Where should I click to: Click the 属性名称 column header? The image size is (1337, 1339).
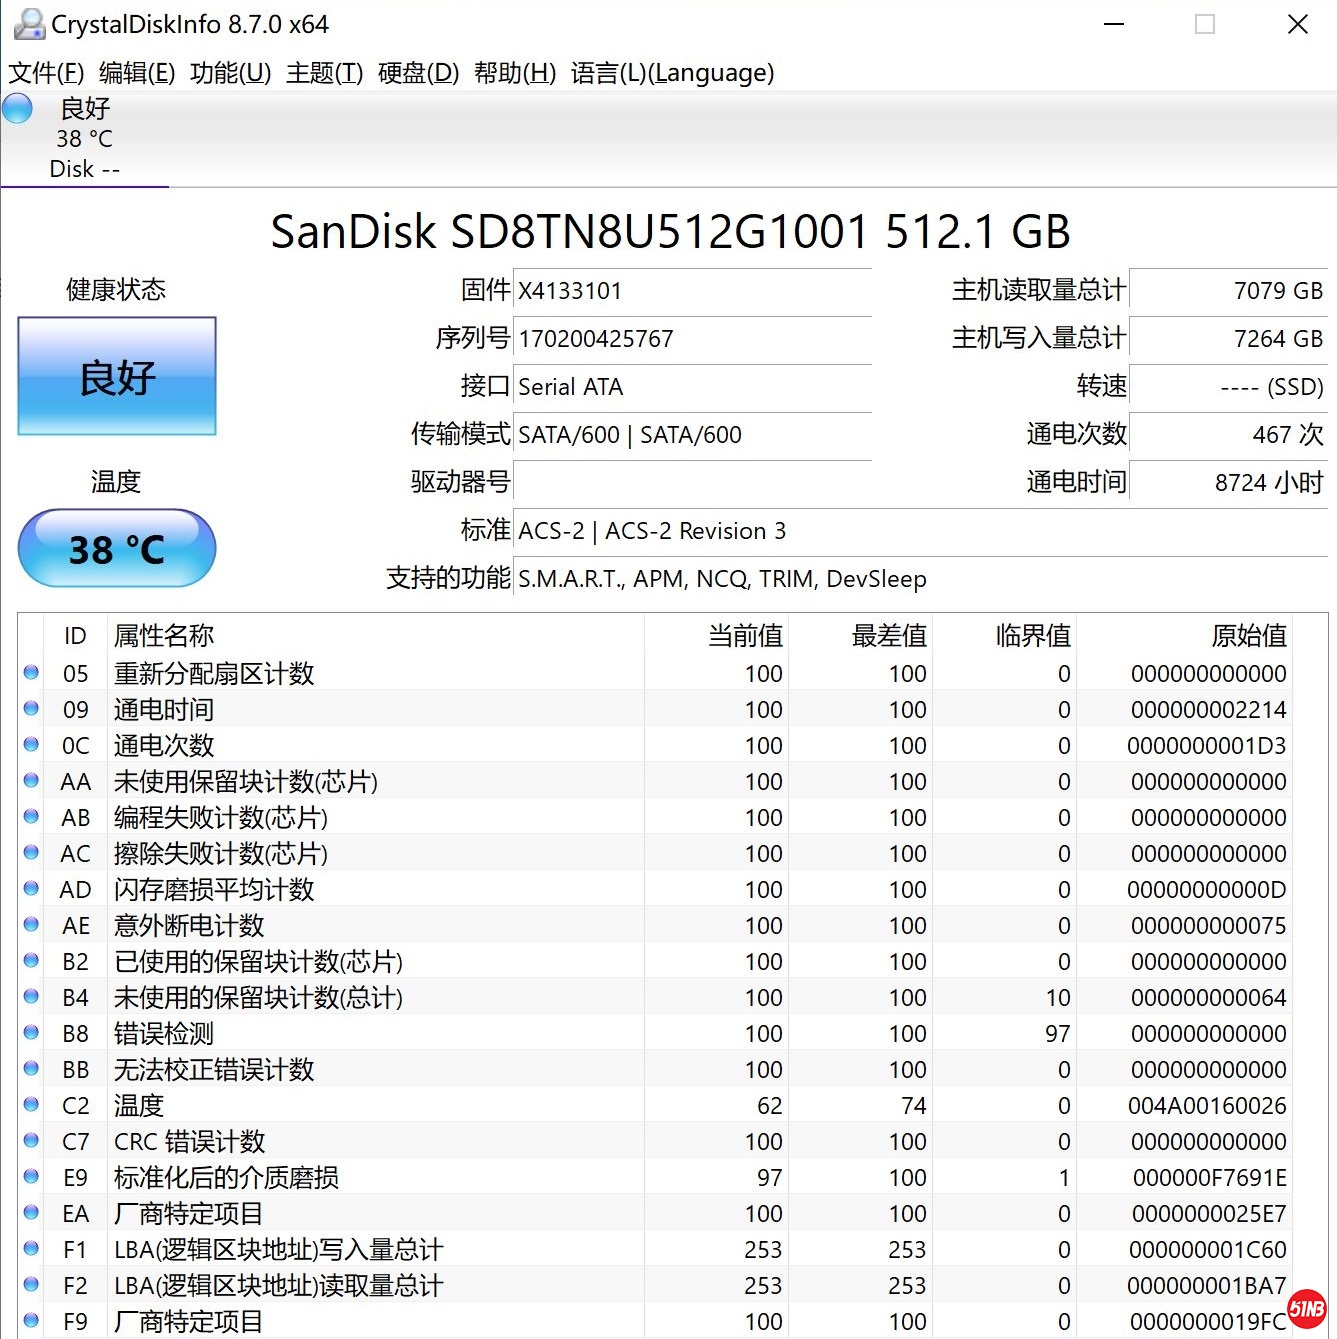coord(164,636)
